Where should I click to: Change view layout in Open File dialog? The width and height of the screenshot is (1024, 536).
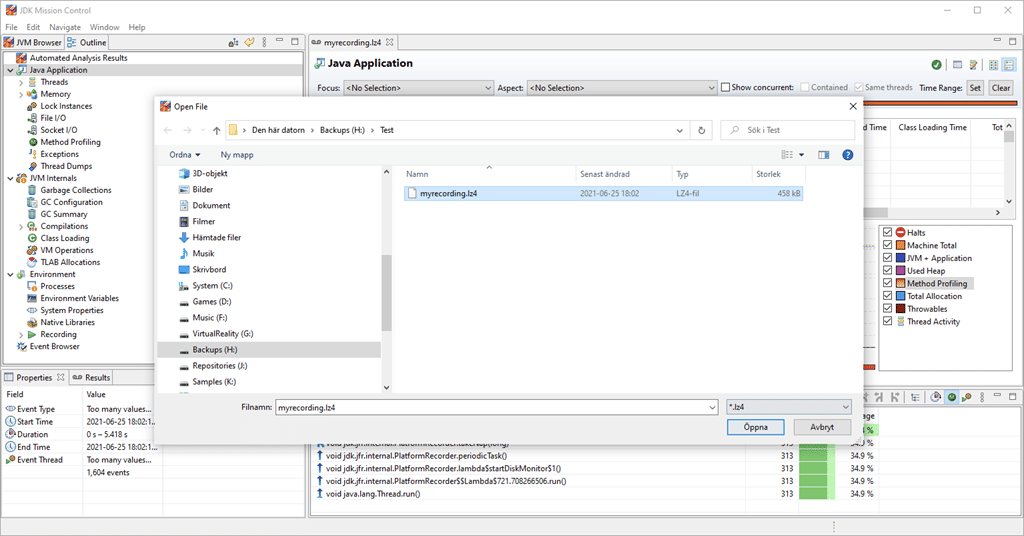click(788, 155)
